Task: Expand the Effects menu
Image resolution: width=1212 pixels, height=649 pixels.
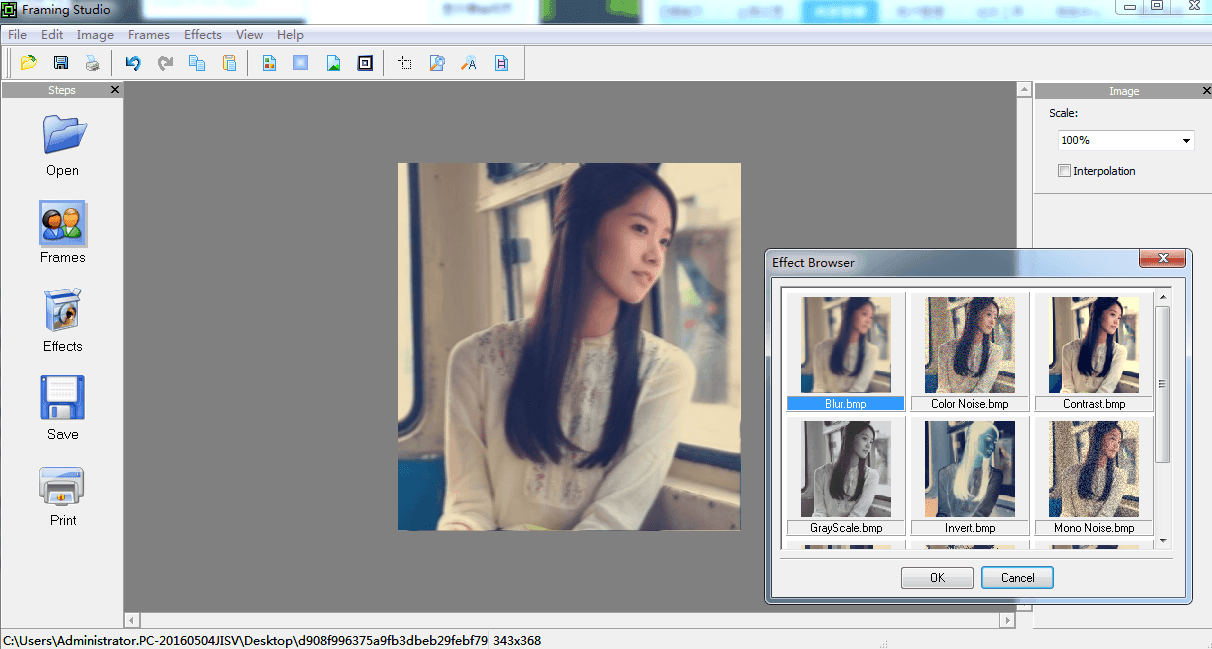Action: pyautogui.click(x=202, y=34)
